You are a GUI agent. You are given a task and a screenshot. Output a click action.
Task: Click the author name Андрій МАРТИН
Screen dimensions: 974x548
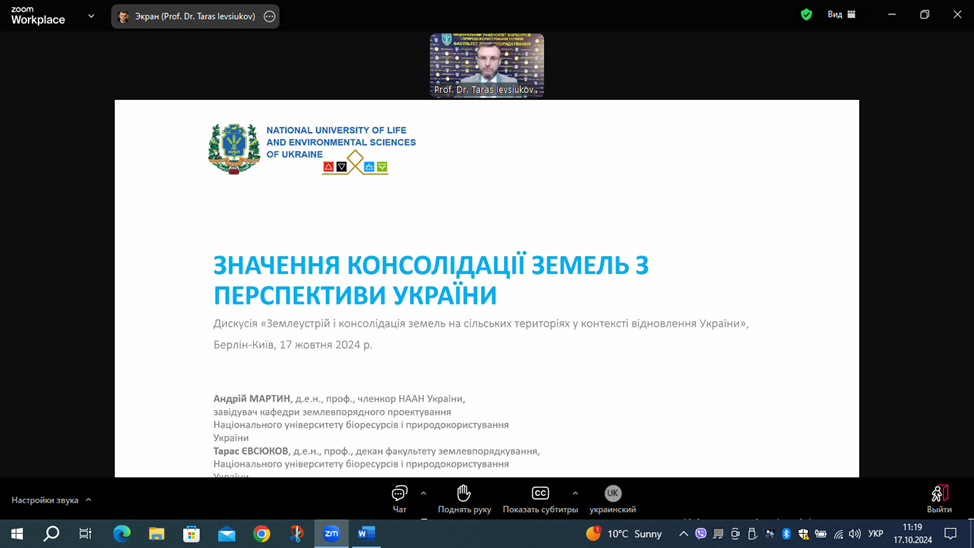252,399
